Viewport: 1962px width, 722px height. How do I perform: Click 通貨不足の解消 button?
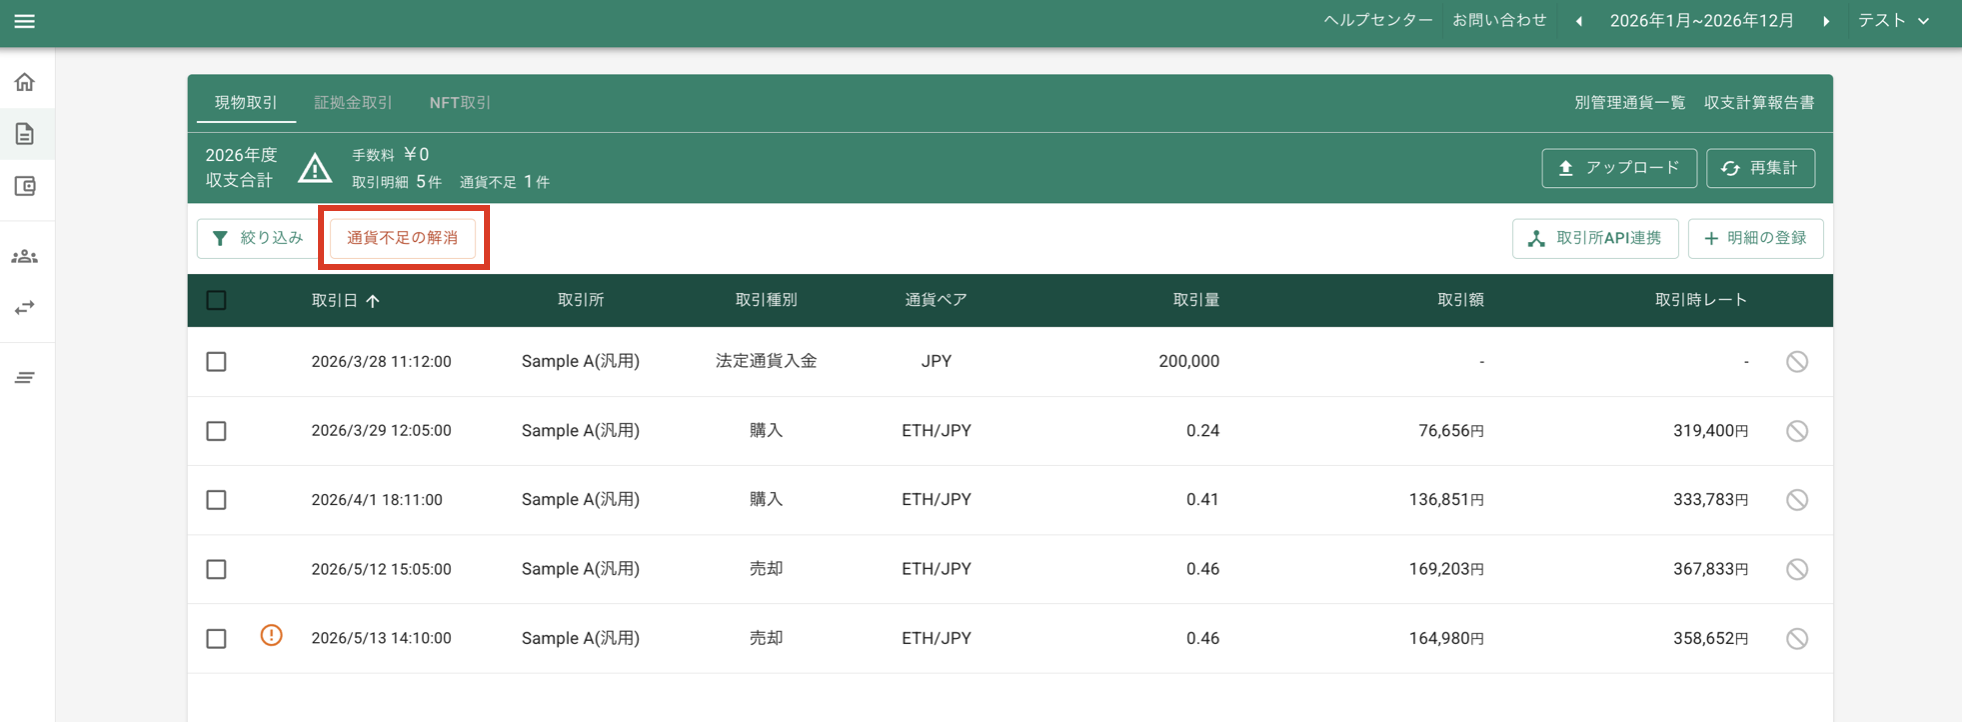click(x=403, y=238)
